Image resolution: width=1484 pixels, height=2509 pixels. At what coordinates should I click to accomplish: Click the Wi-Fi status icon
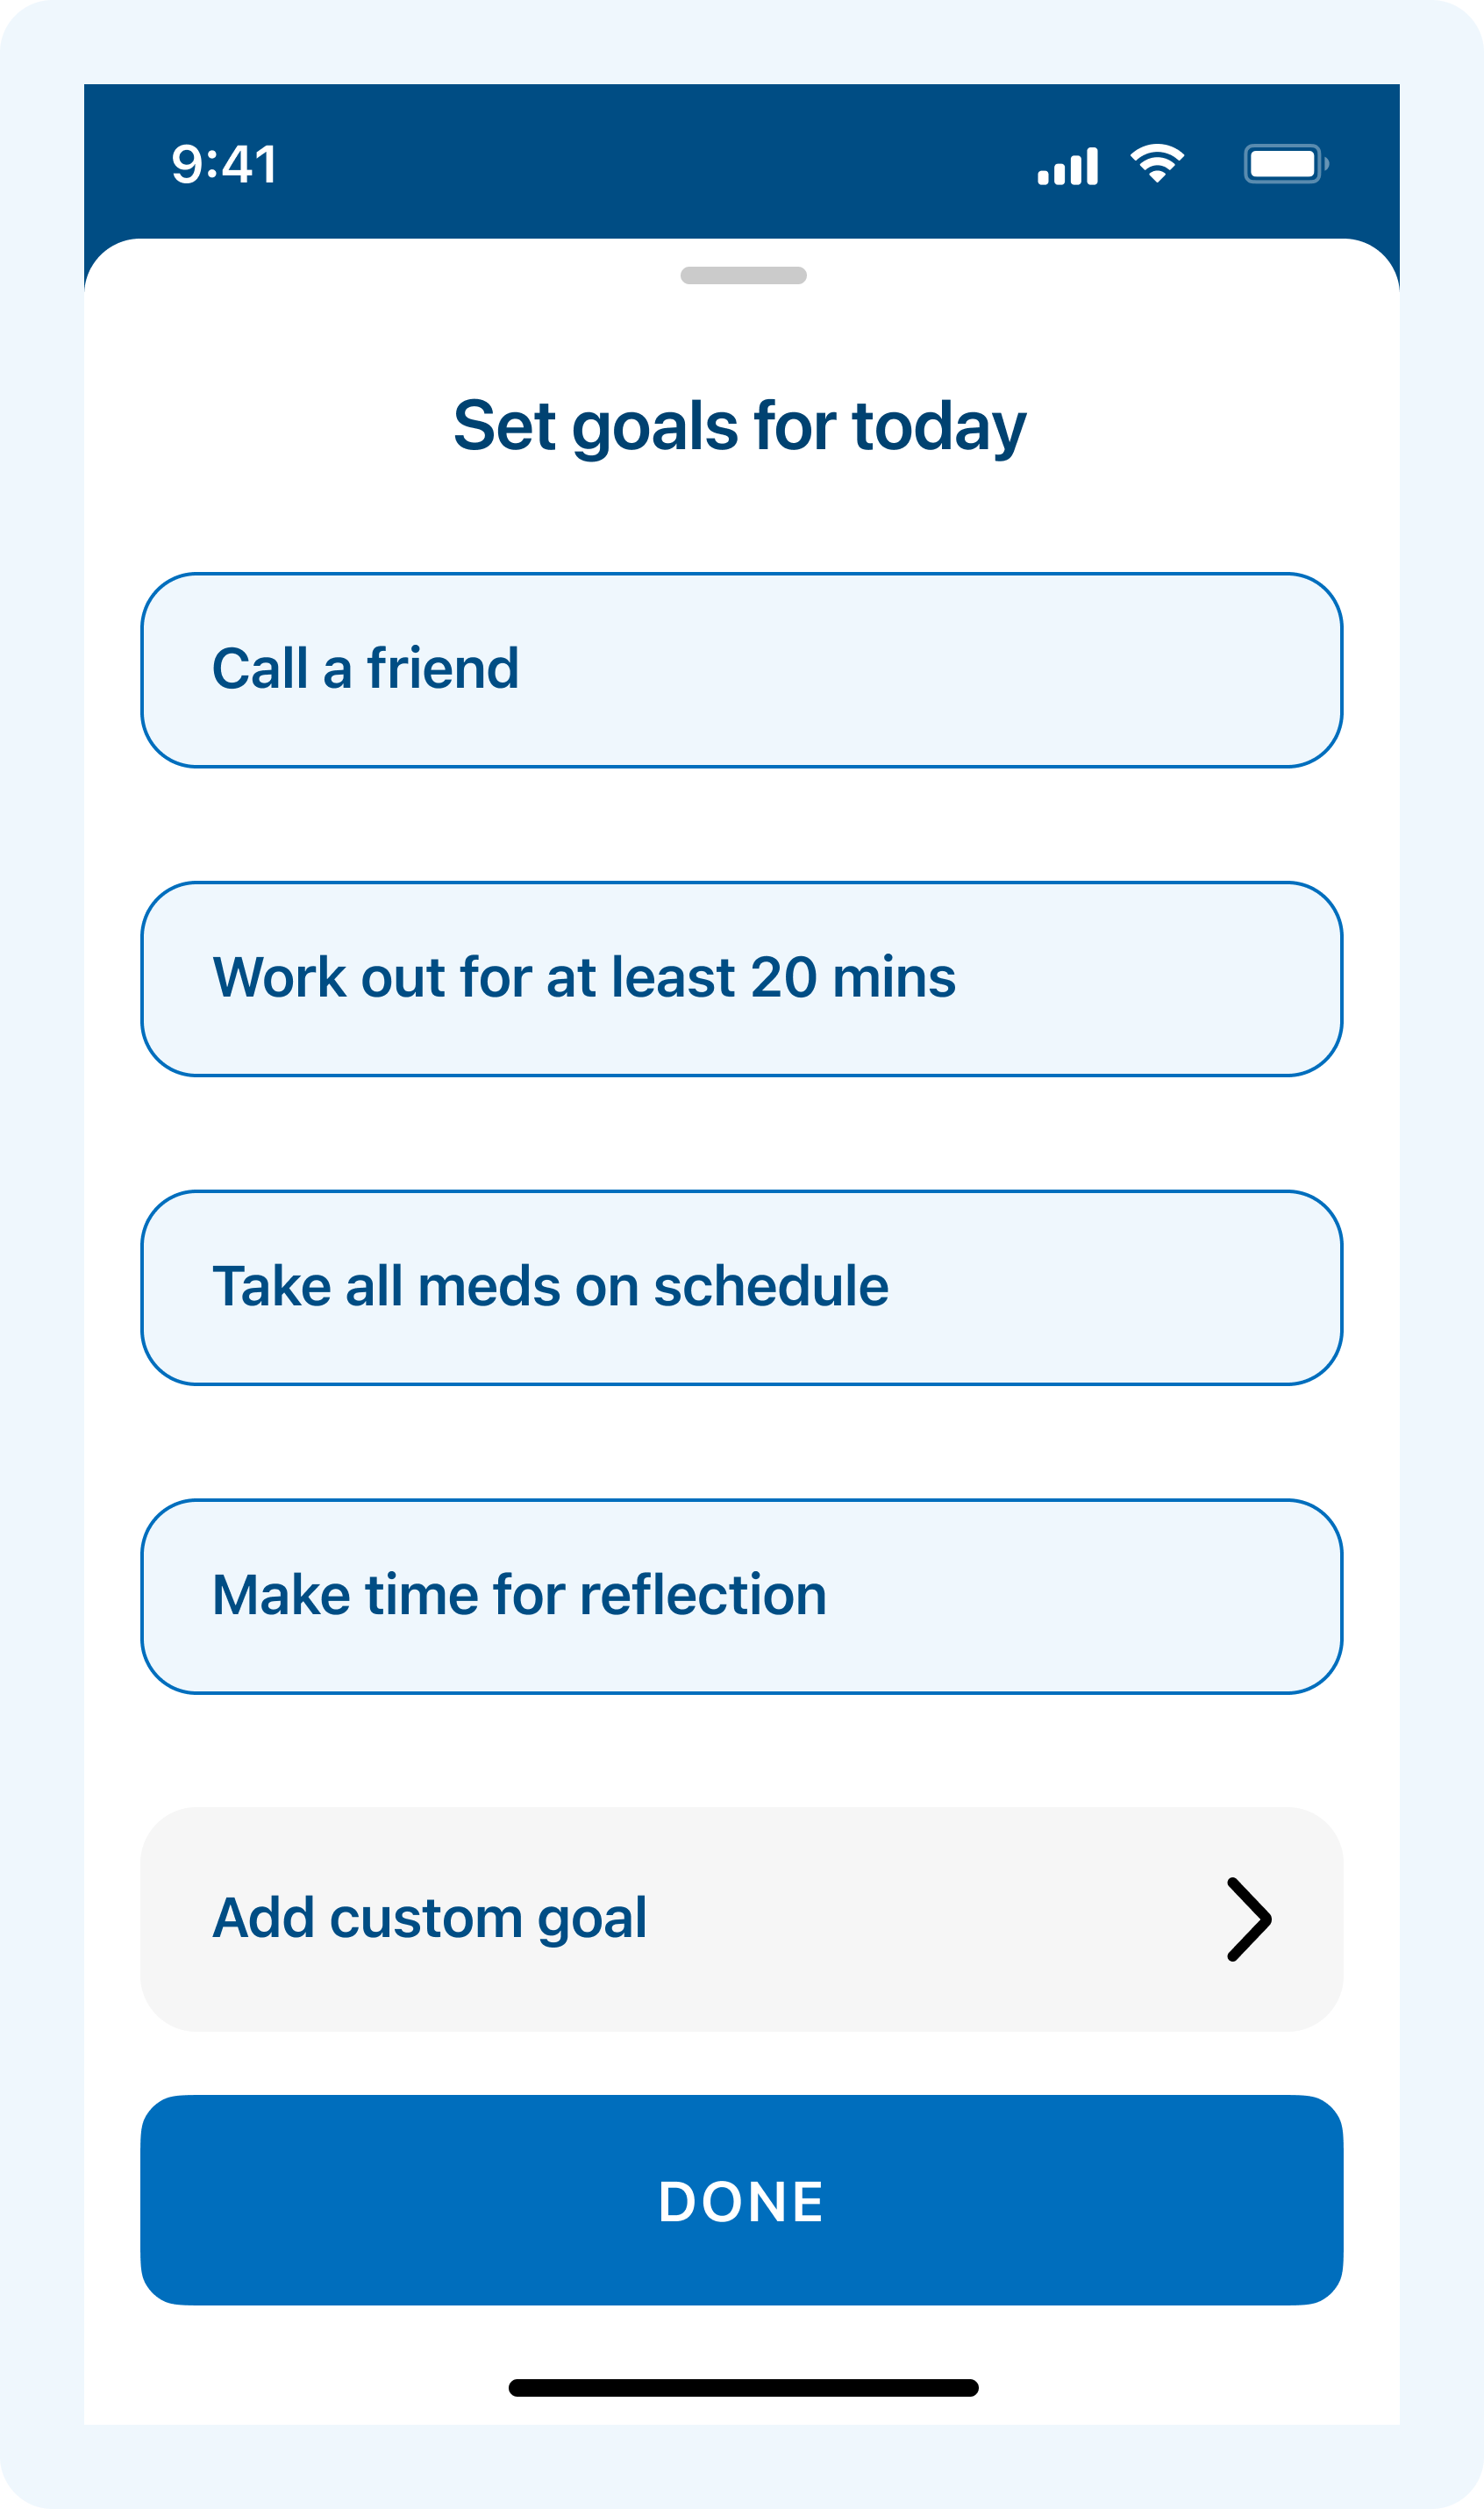point(1157,163)
